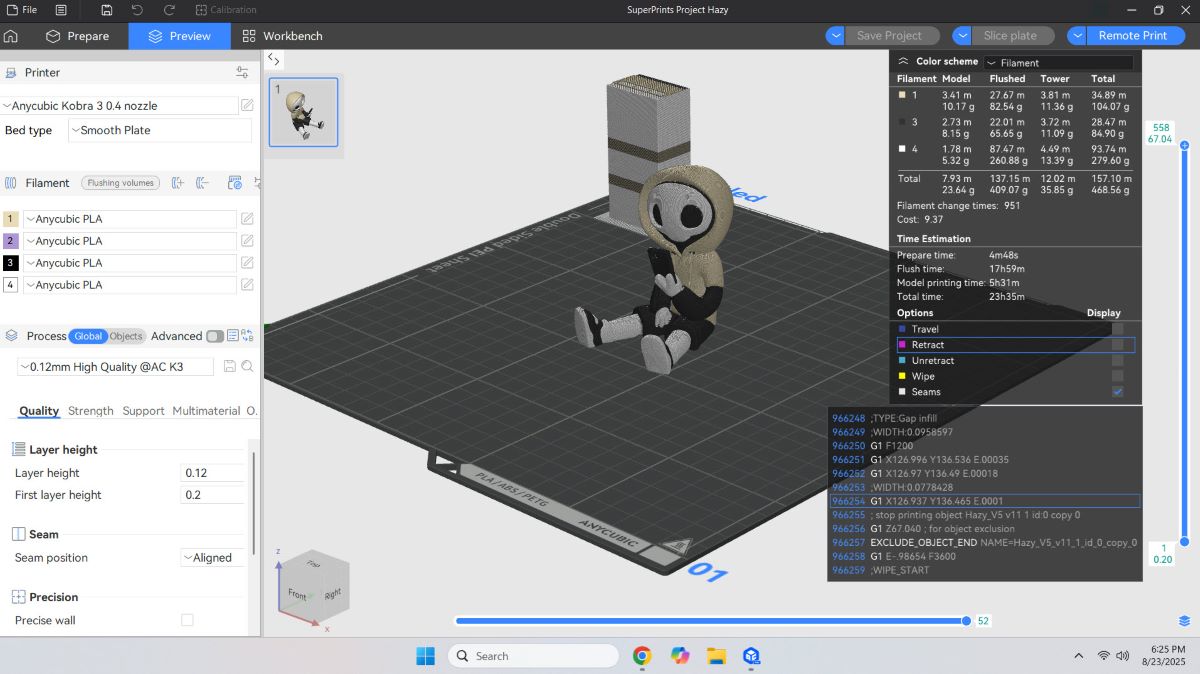Click filament 2 purple color swatch

click(11, 241)
